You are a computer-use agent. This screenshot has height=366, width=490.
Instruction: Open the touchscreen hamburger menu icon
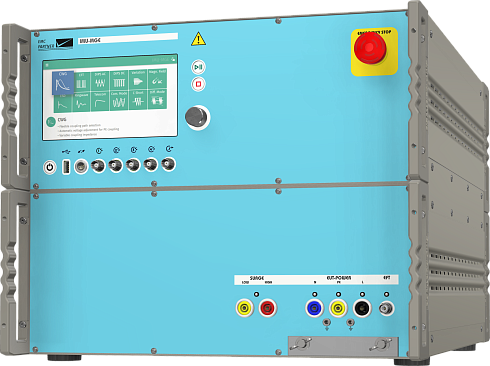tap(47, 65)
